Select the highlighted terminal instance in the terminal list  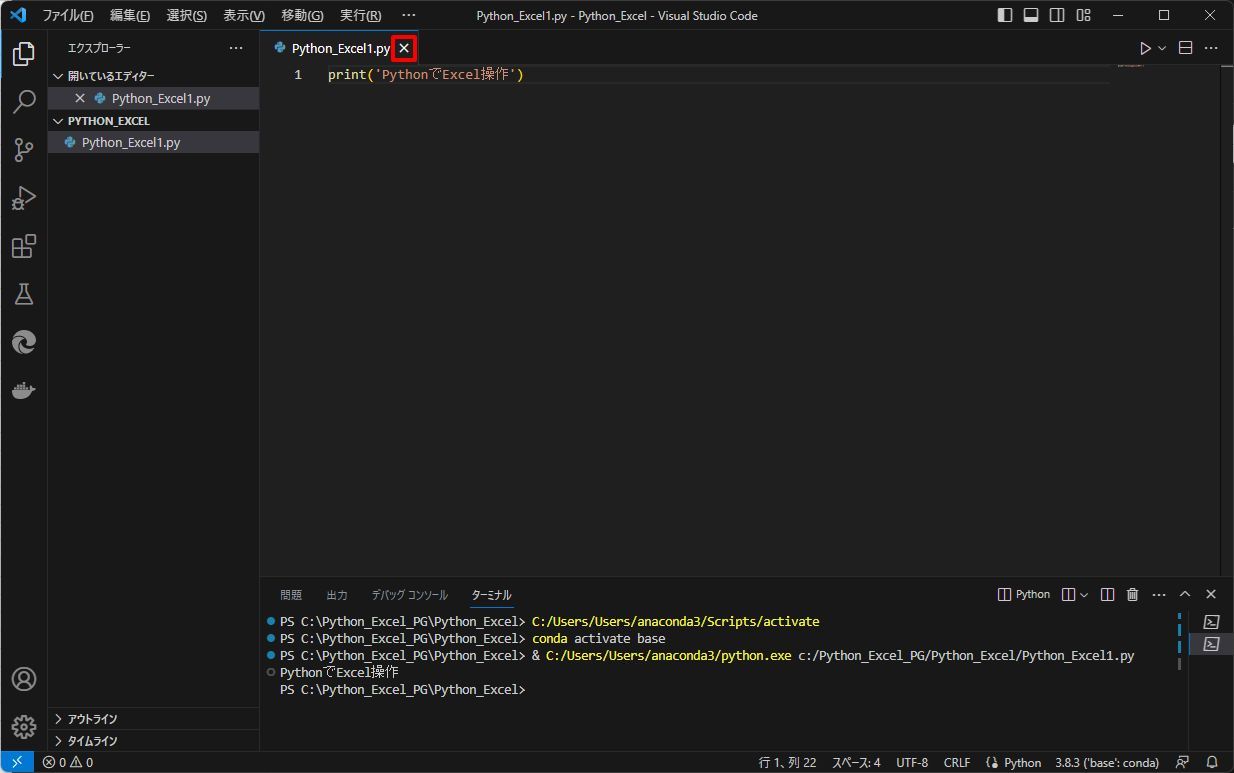click(x=1211, y=644)
